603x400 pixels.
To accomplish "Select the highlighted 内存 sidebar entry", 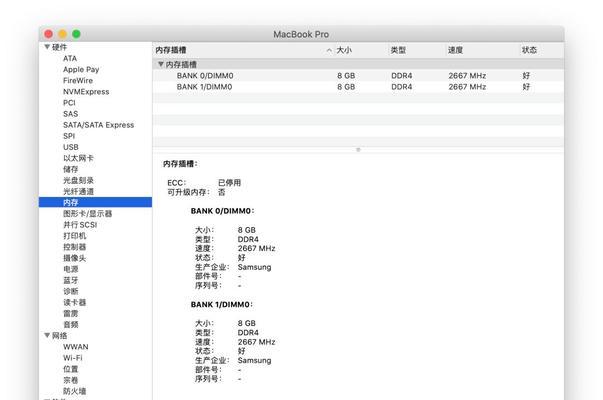I will pos(95,202).
